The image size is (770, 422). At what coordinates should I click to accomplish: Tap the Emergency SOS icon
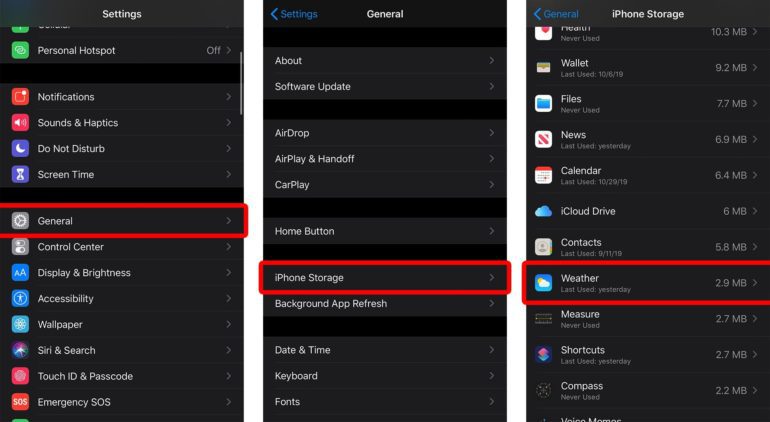(x=20, y=402)
